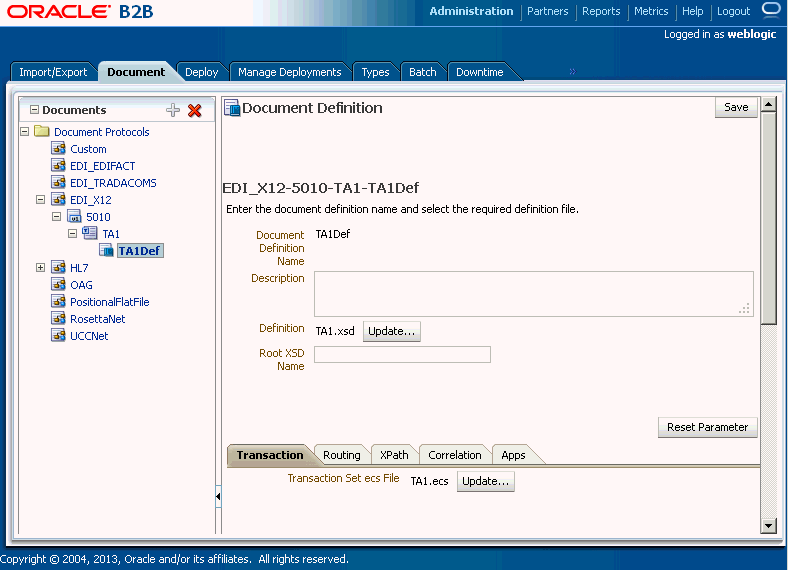The image size is (788, 570).
Task: Click the RosettaNet protocol icon
Action: (x=58, y=319)
